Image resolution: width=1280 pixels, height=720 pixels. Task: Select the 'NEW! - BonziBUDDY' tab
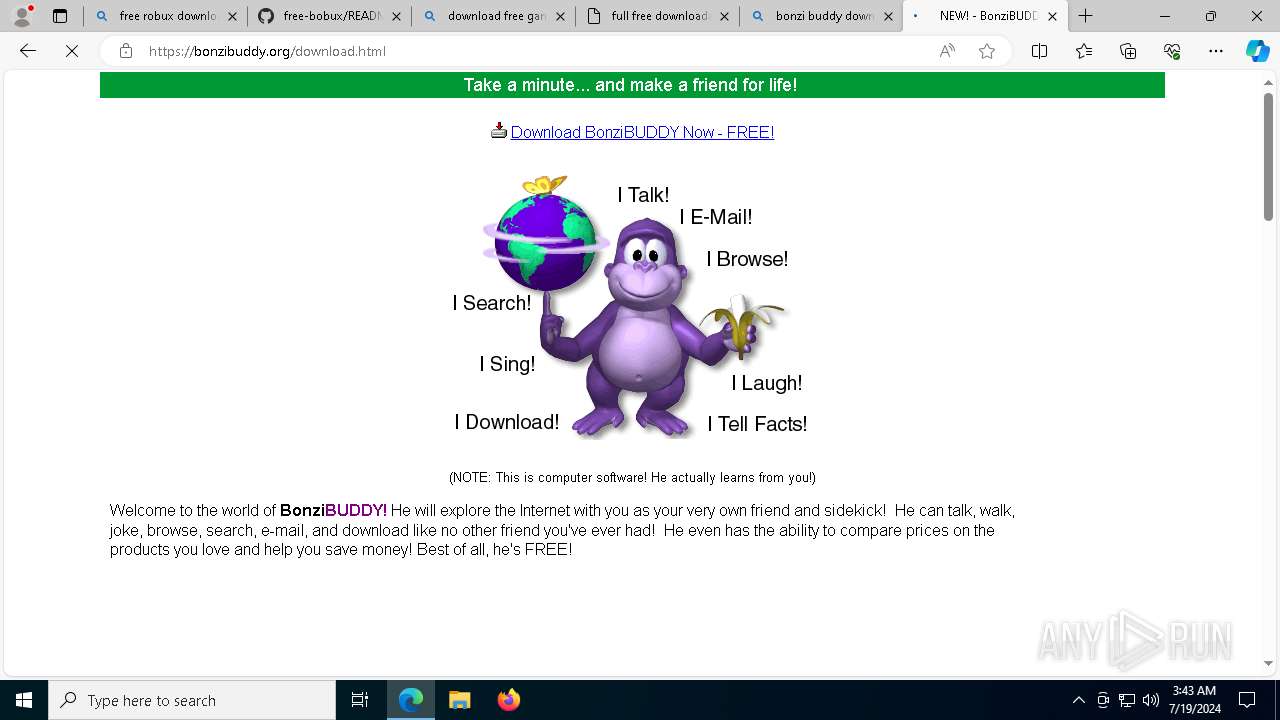985,16
